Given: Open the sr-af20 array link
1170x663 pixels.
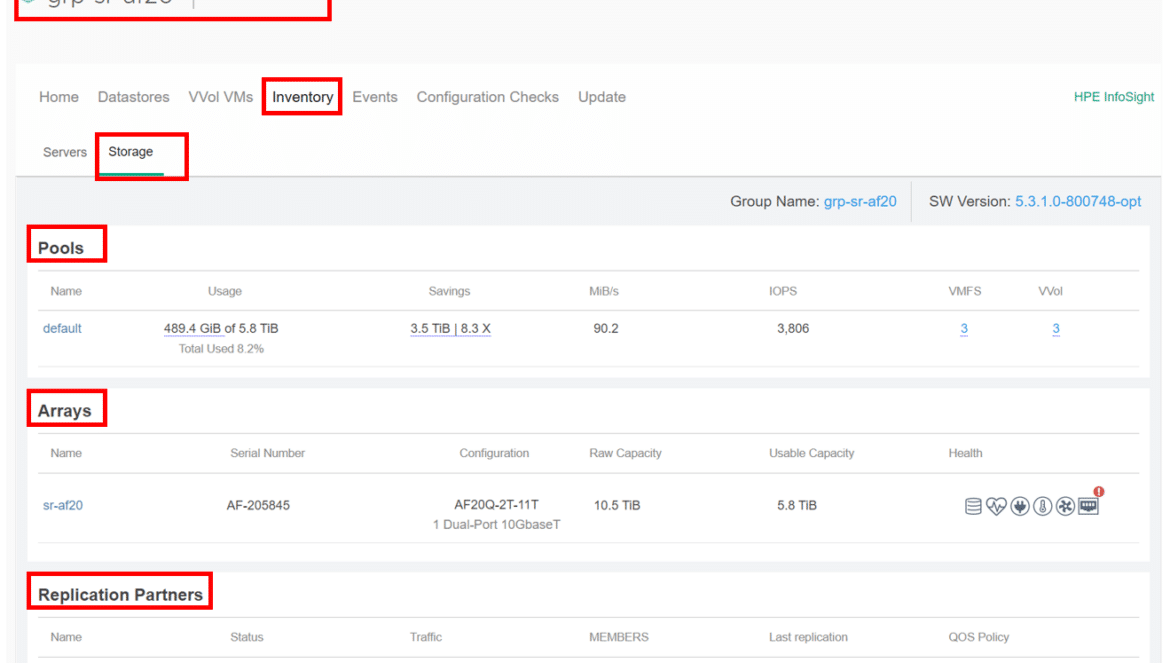Looking at the screenshot, I should [63, 505].
